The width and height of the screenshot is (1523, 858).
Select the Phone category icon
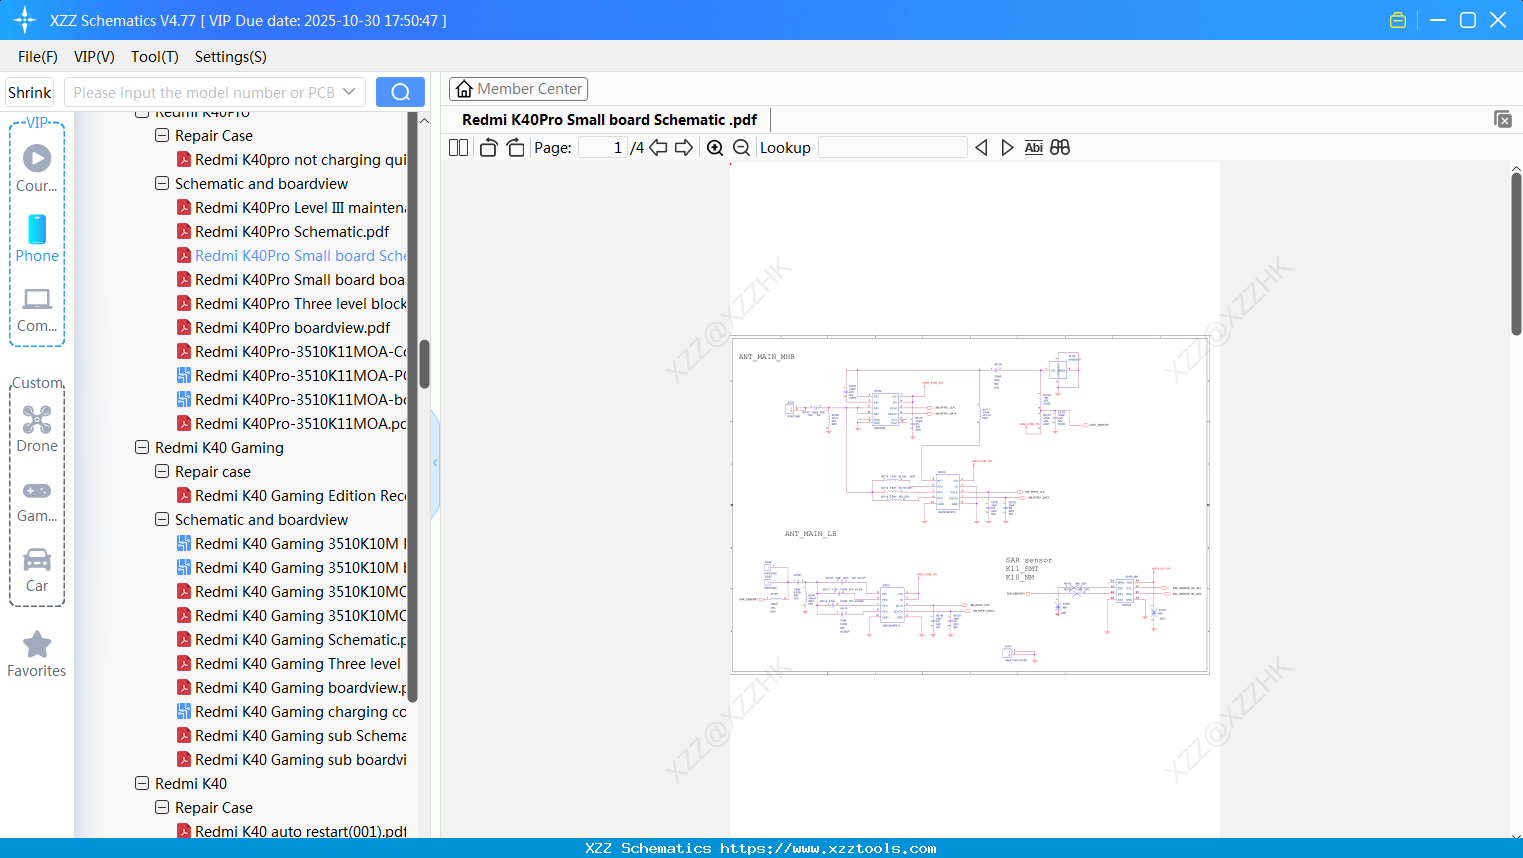tap(37, 238)
